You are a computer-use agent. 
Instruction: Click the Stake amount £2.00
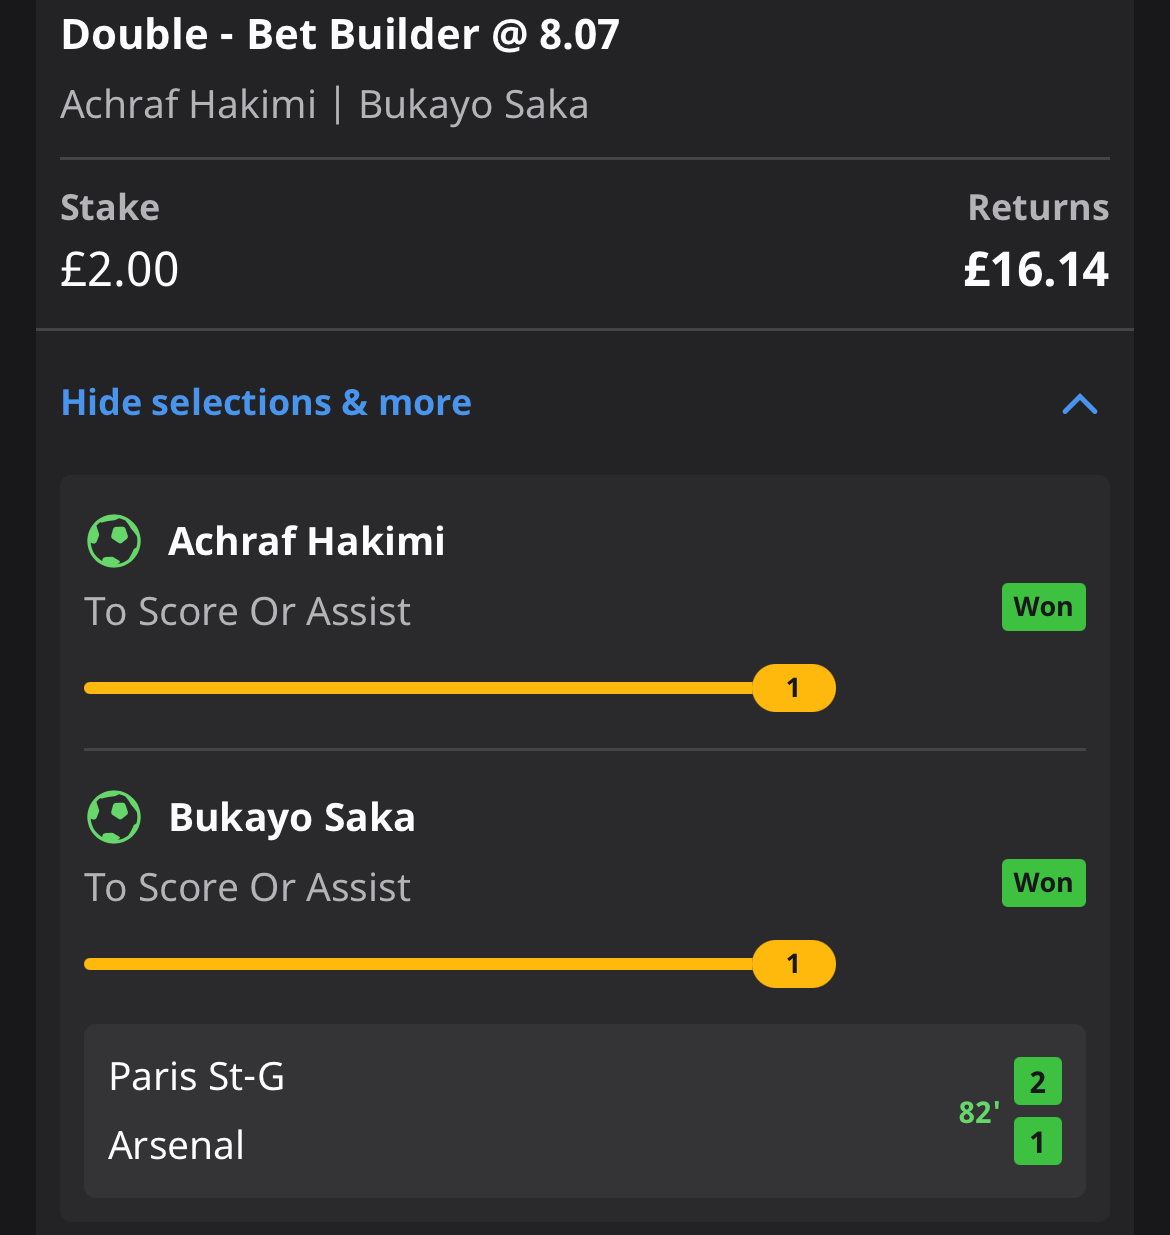(x=120, y=270)
